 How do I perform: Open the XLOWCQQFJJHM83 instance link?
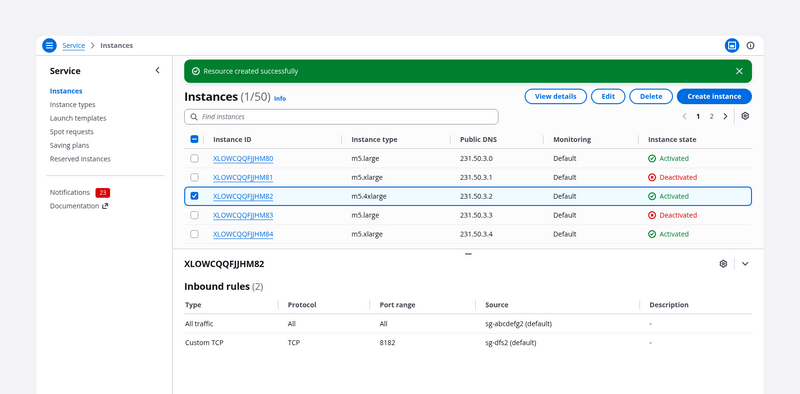(x=243, y=215)
